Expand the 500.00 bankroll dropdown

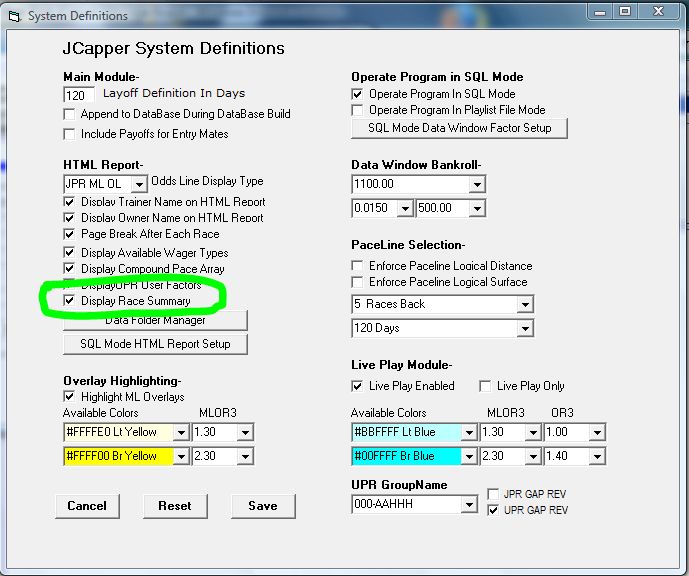click(477, 208)
